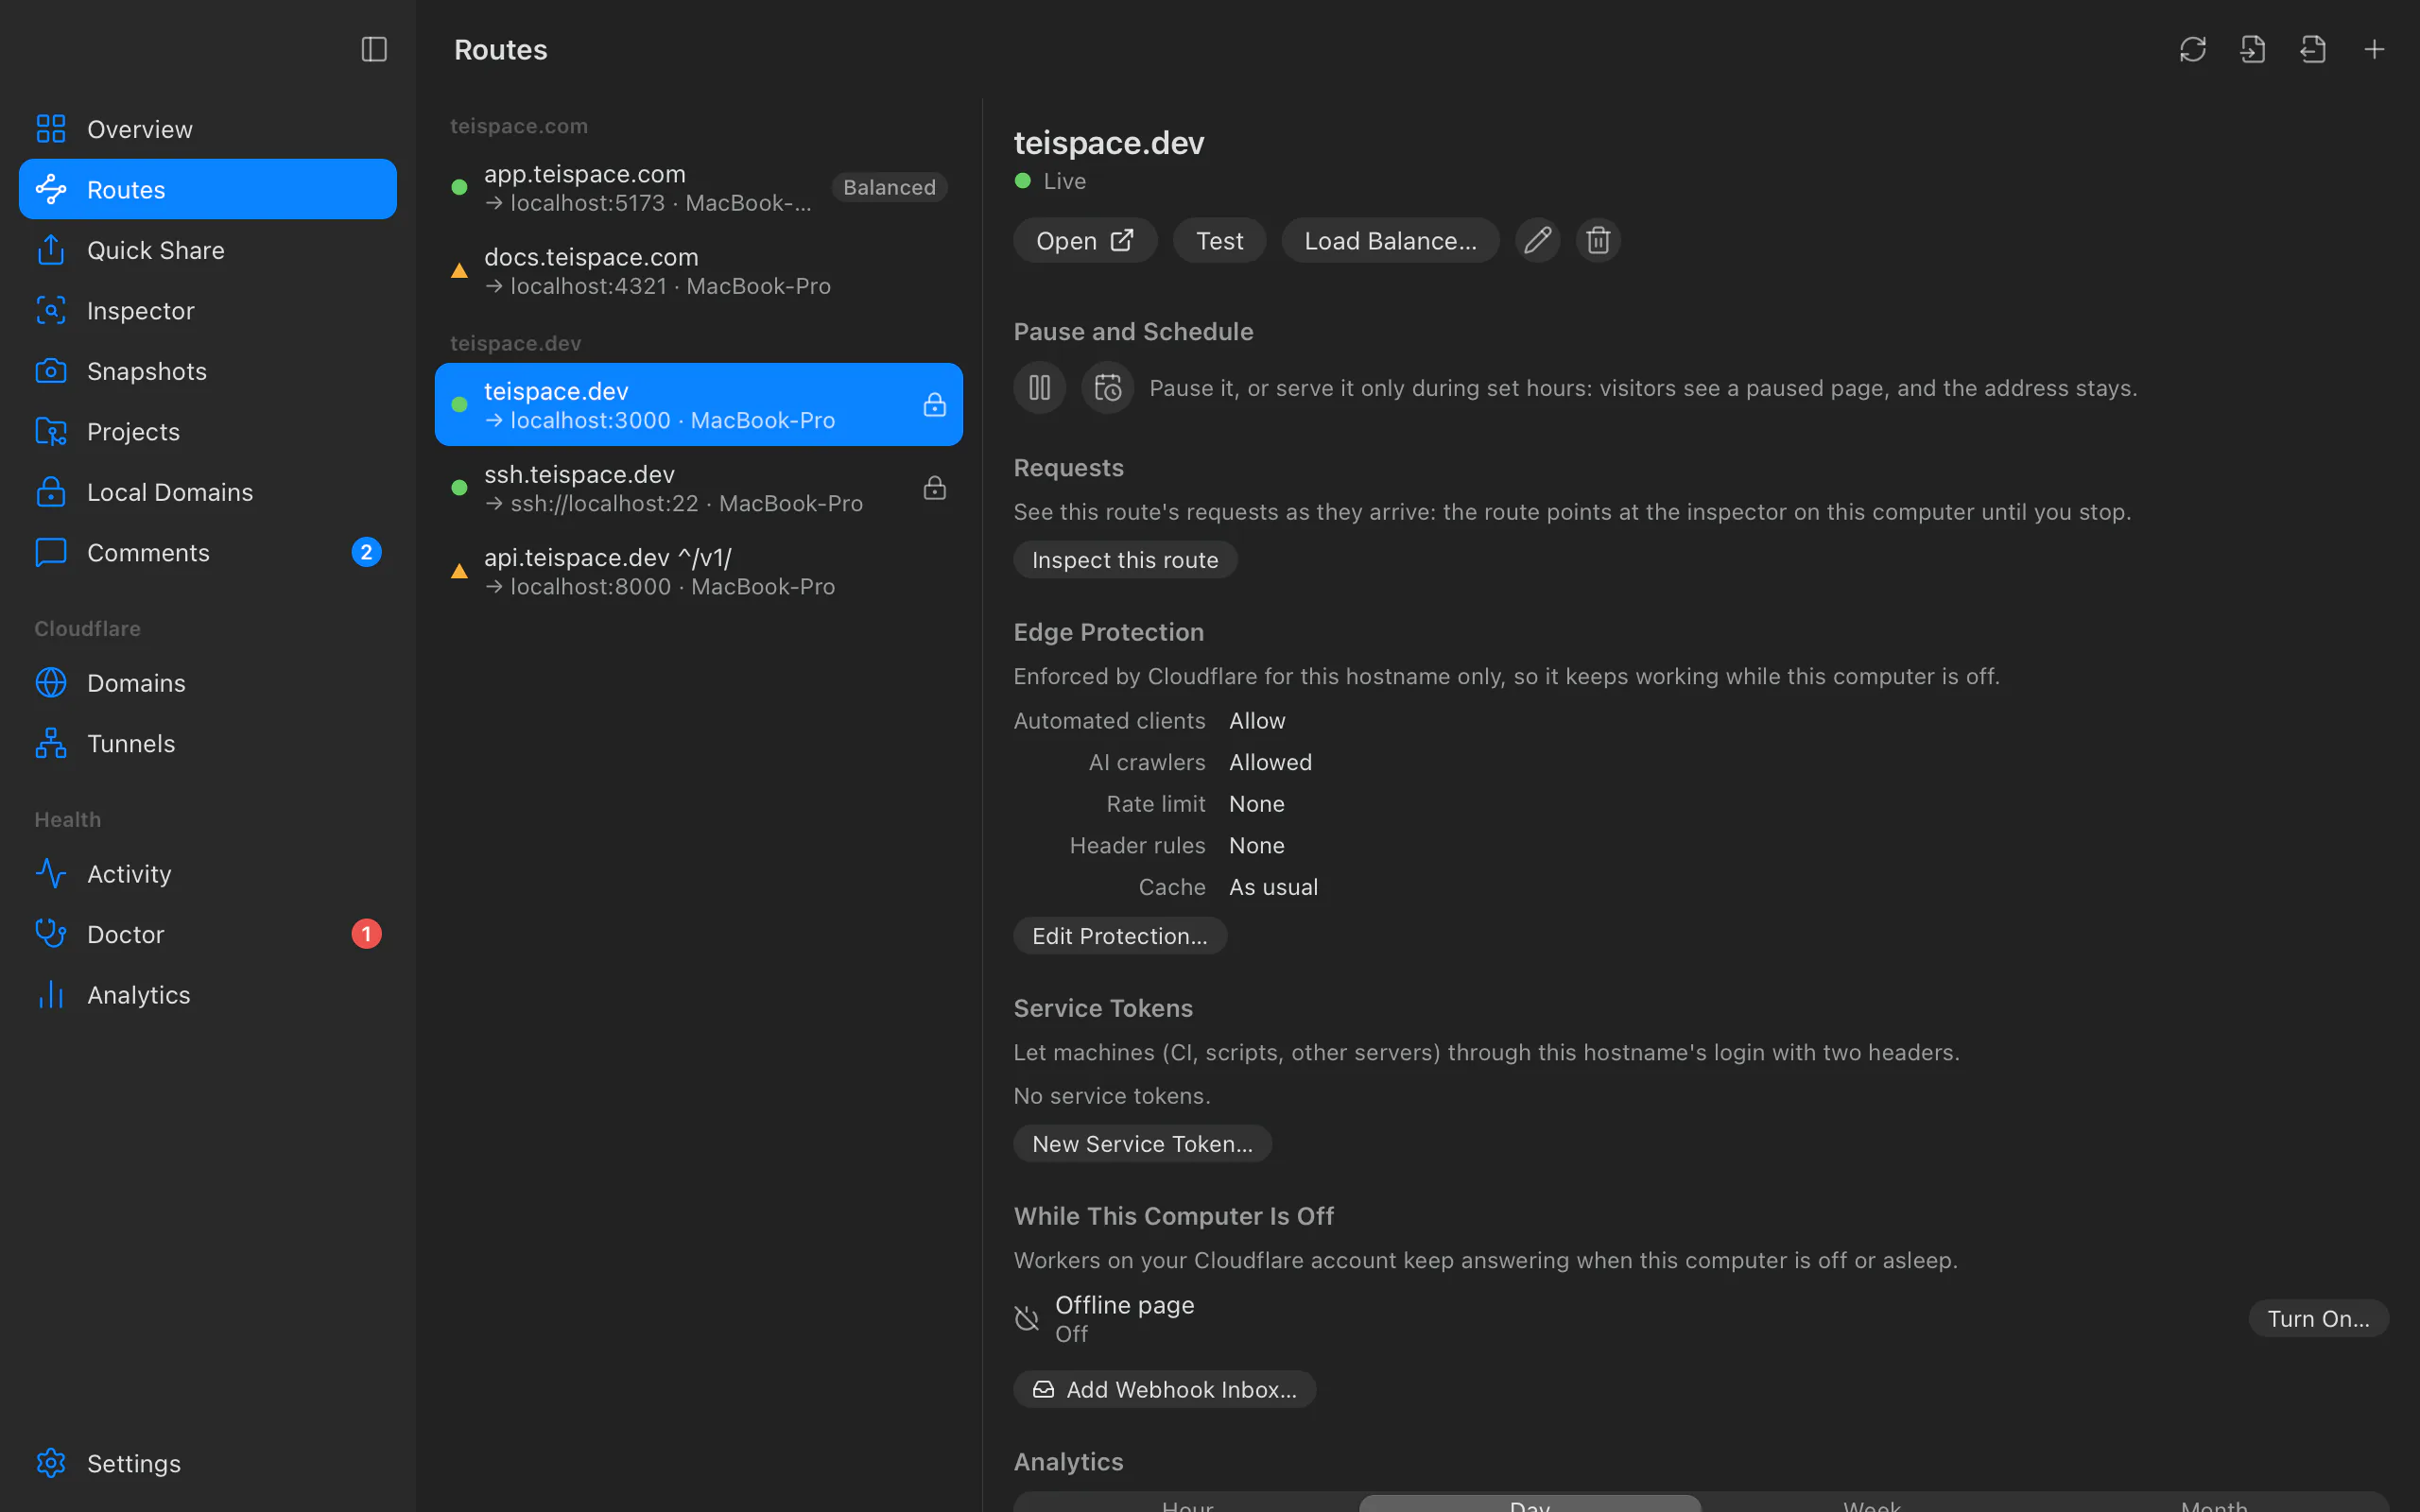Open Analytics in sidebar
The width and height of the screenshot is (2420, 1512).
208,995
